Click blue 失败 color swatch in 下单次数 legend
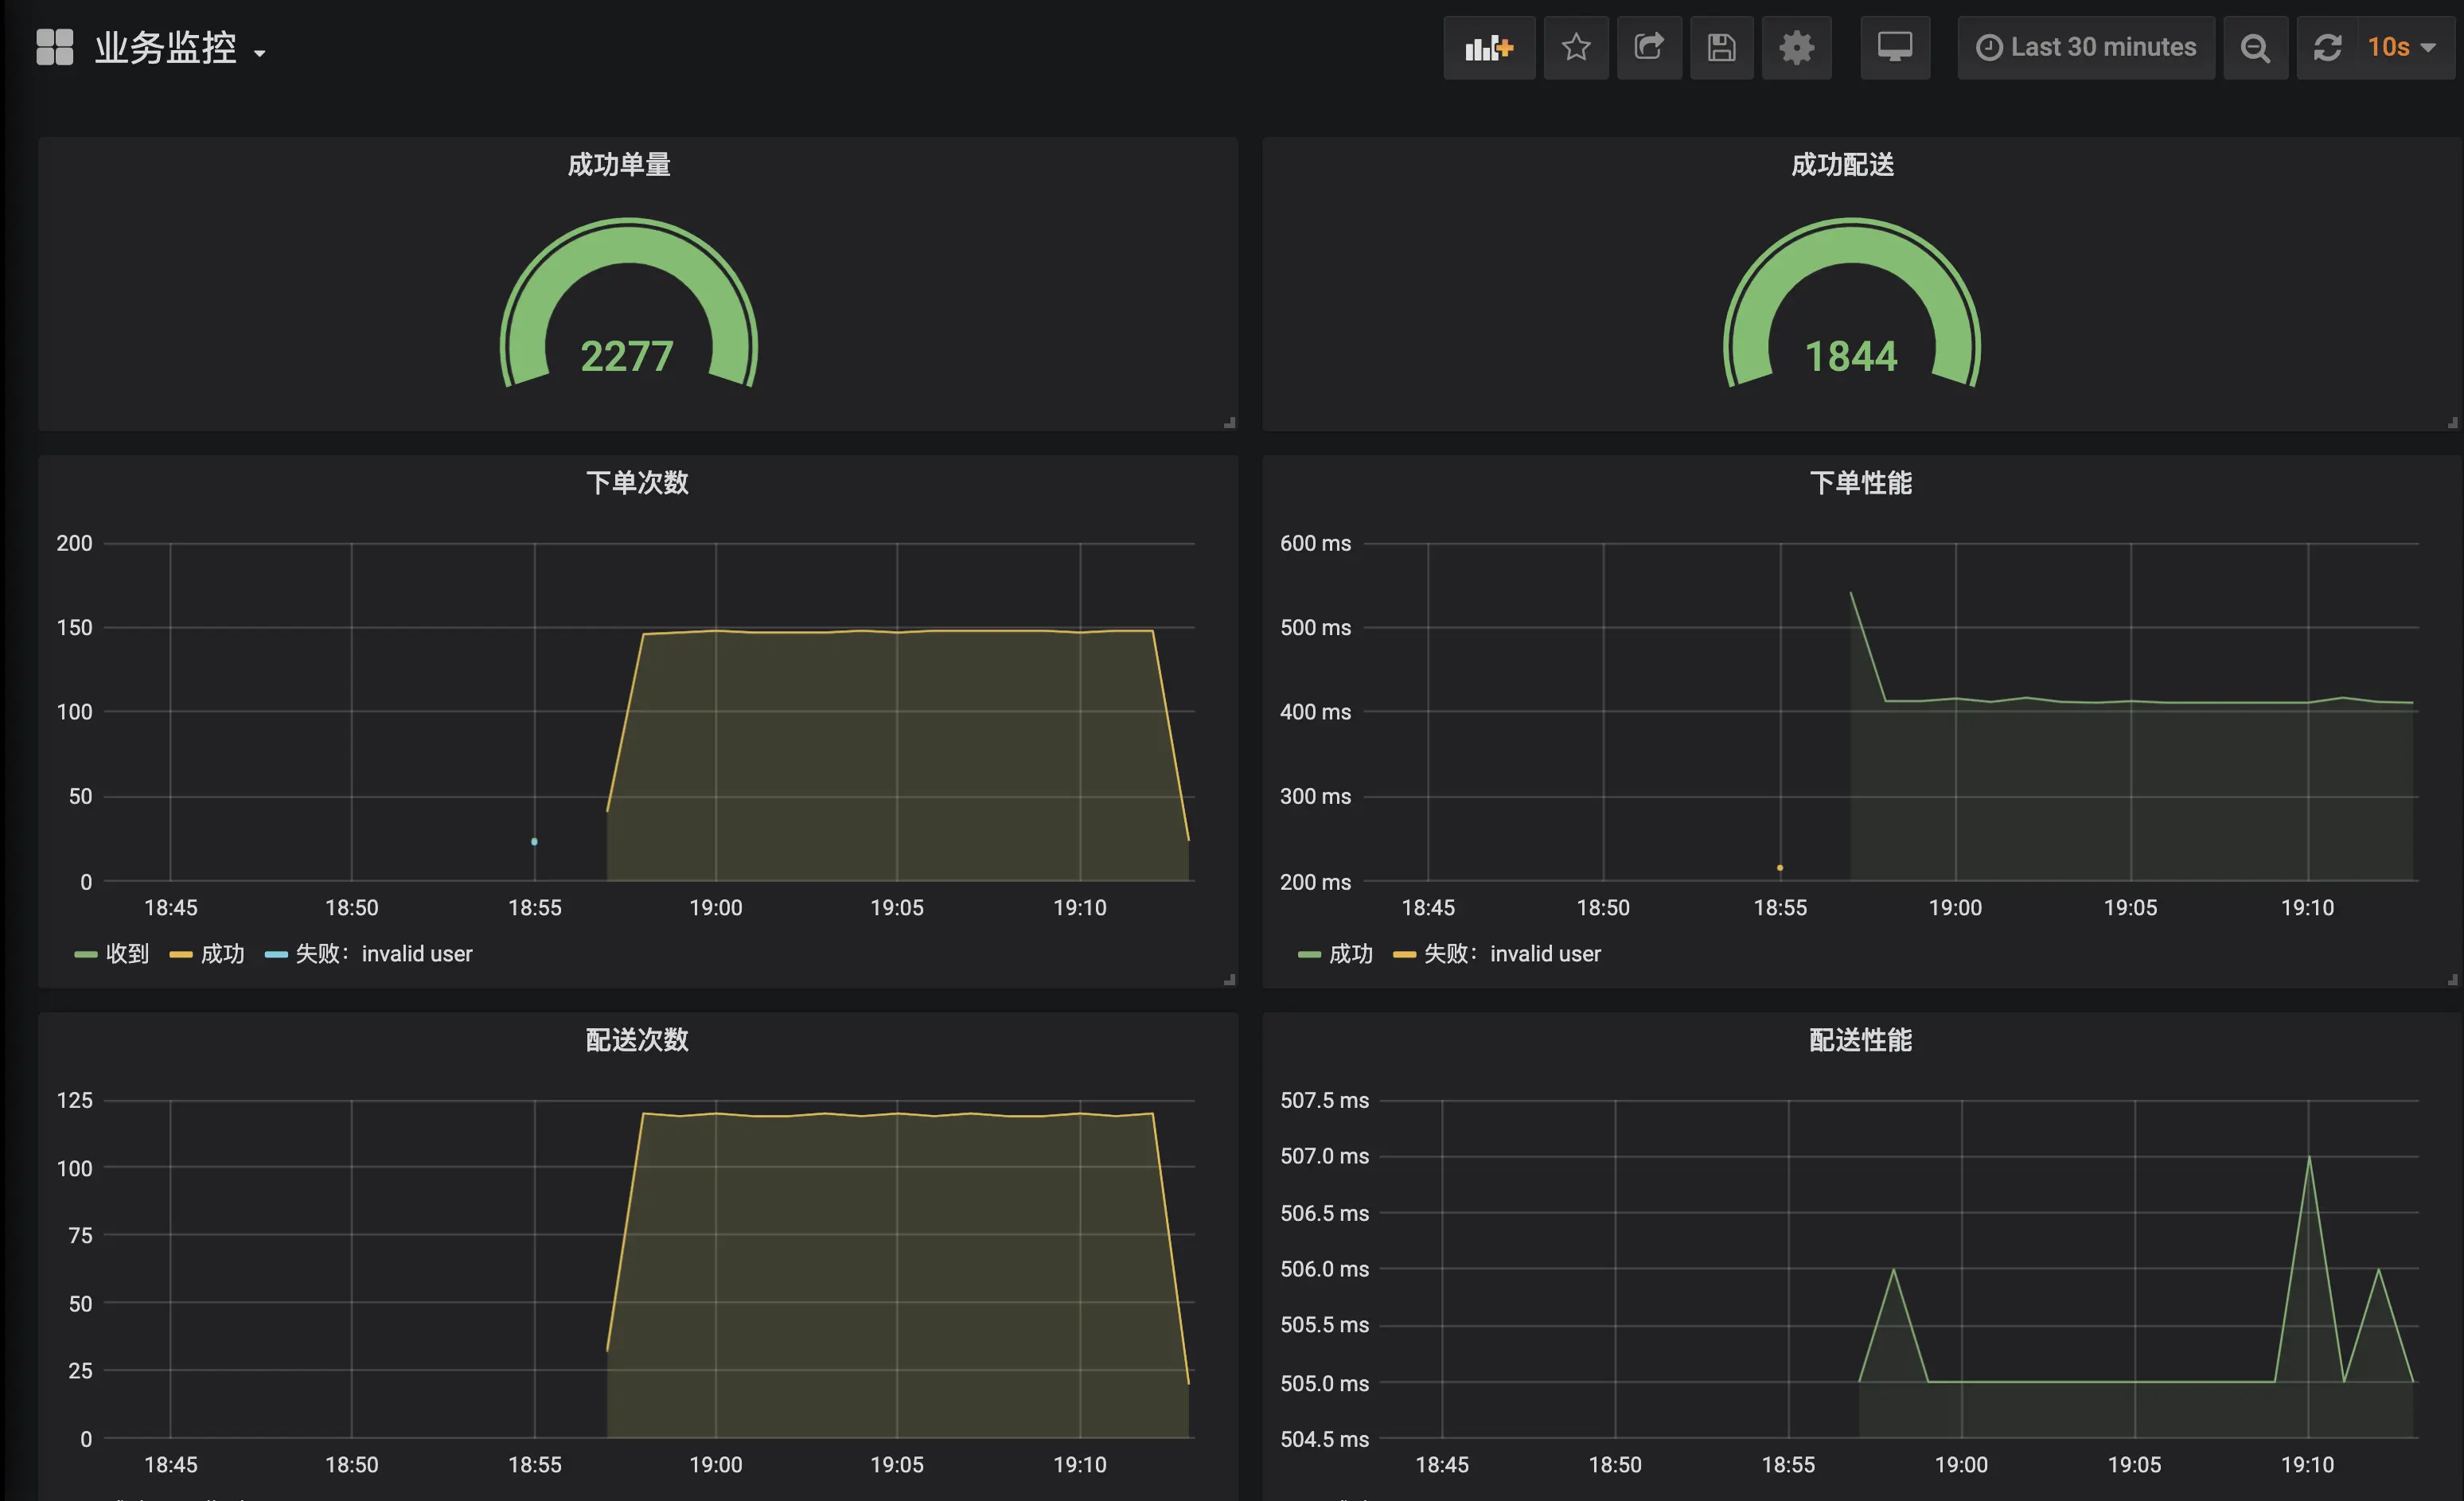Viewport: 2464px width, 1501px height. pos(276,955)
